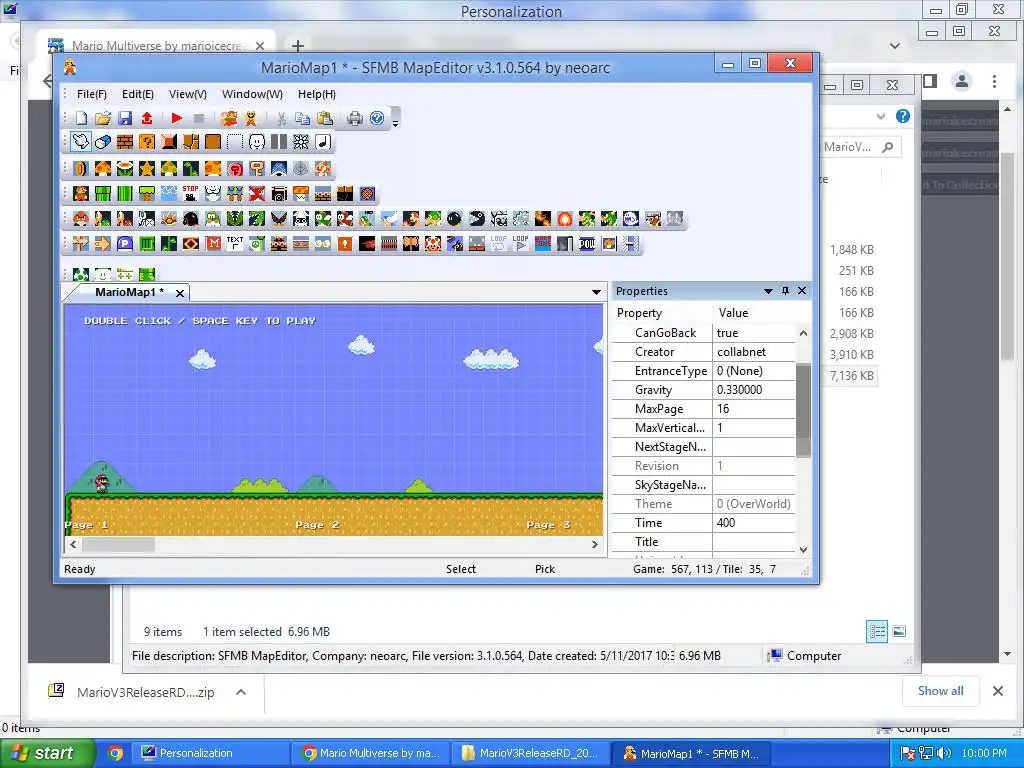The image size is (1024, 768).
Task: Click the New file icon
Action: pos(81,118)
